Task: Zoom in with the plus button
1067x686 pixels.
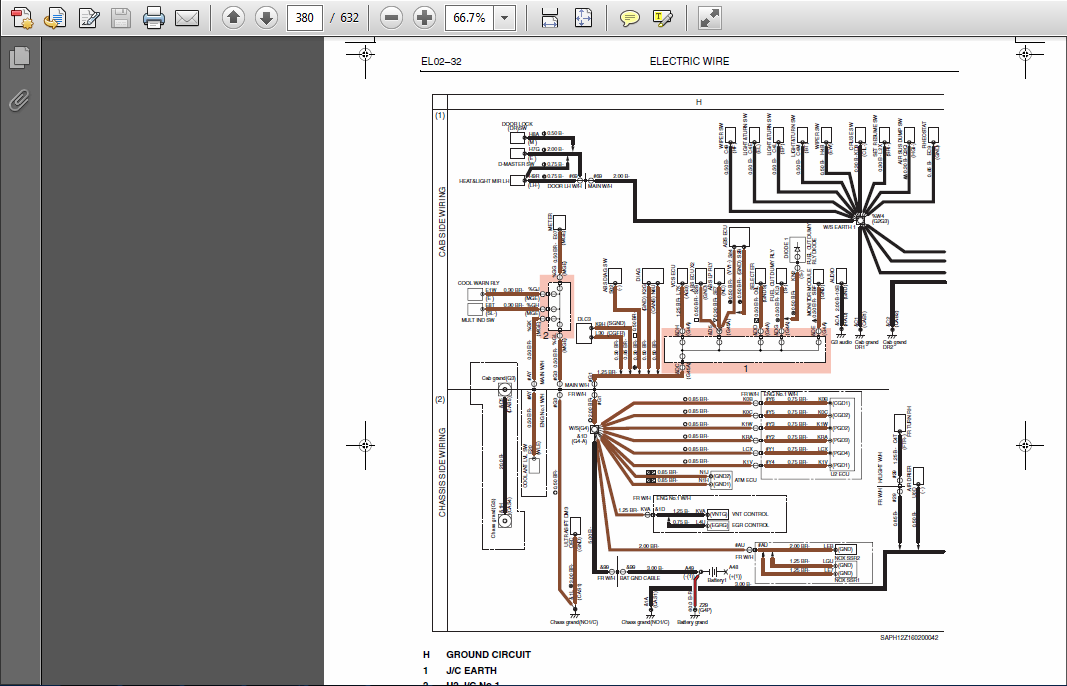Action: pyautogui.click(x=425, y=18)
